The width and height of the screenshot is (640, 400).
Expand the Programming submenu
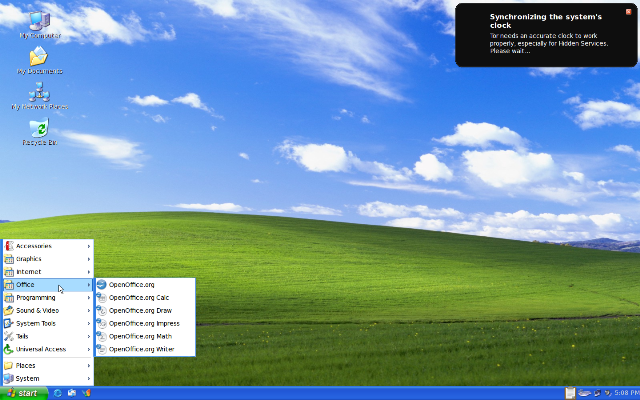[x=48, y=298]
